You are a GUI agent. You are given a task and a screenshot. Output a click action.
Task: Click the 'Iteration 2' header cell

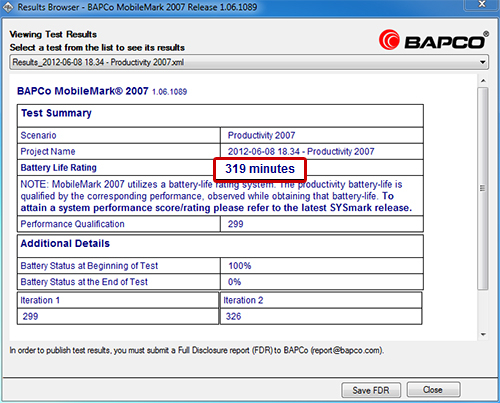[321, 300]
